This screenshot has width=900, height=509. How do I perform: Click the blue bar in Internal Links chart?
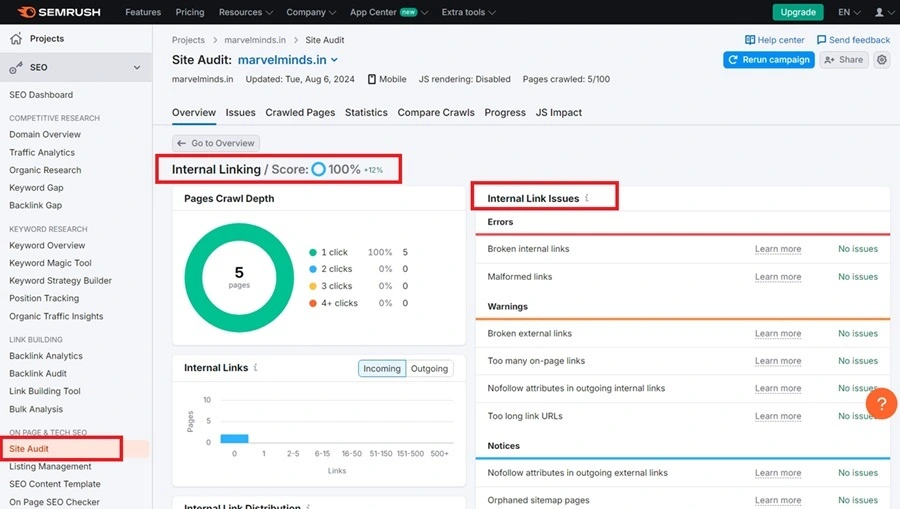(x=234, y=438)
